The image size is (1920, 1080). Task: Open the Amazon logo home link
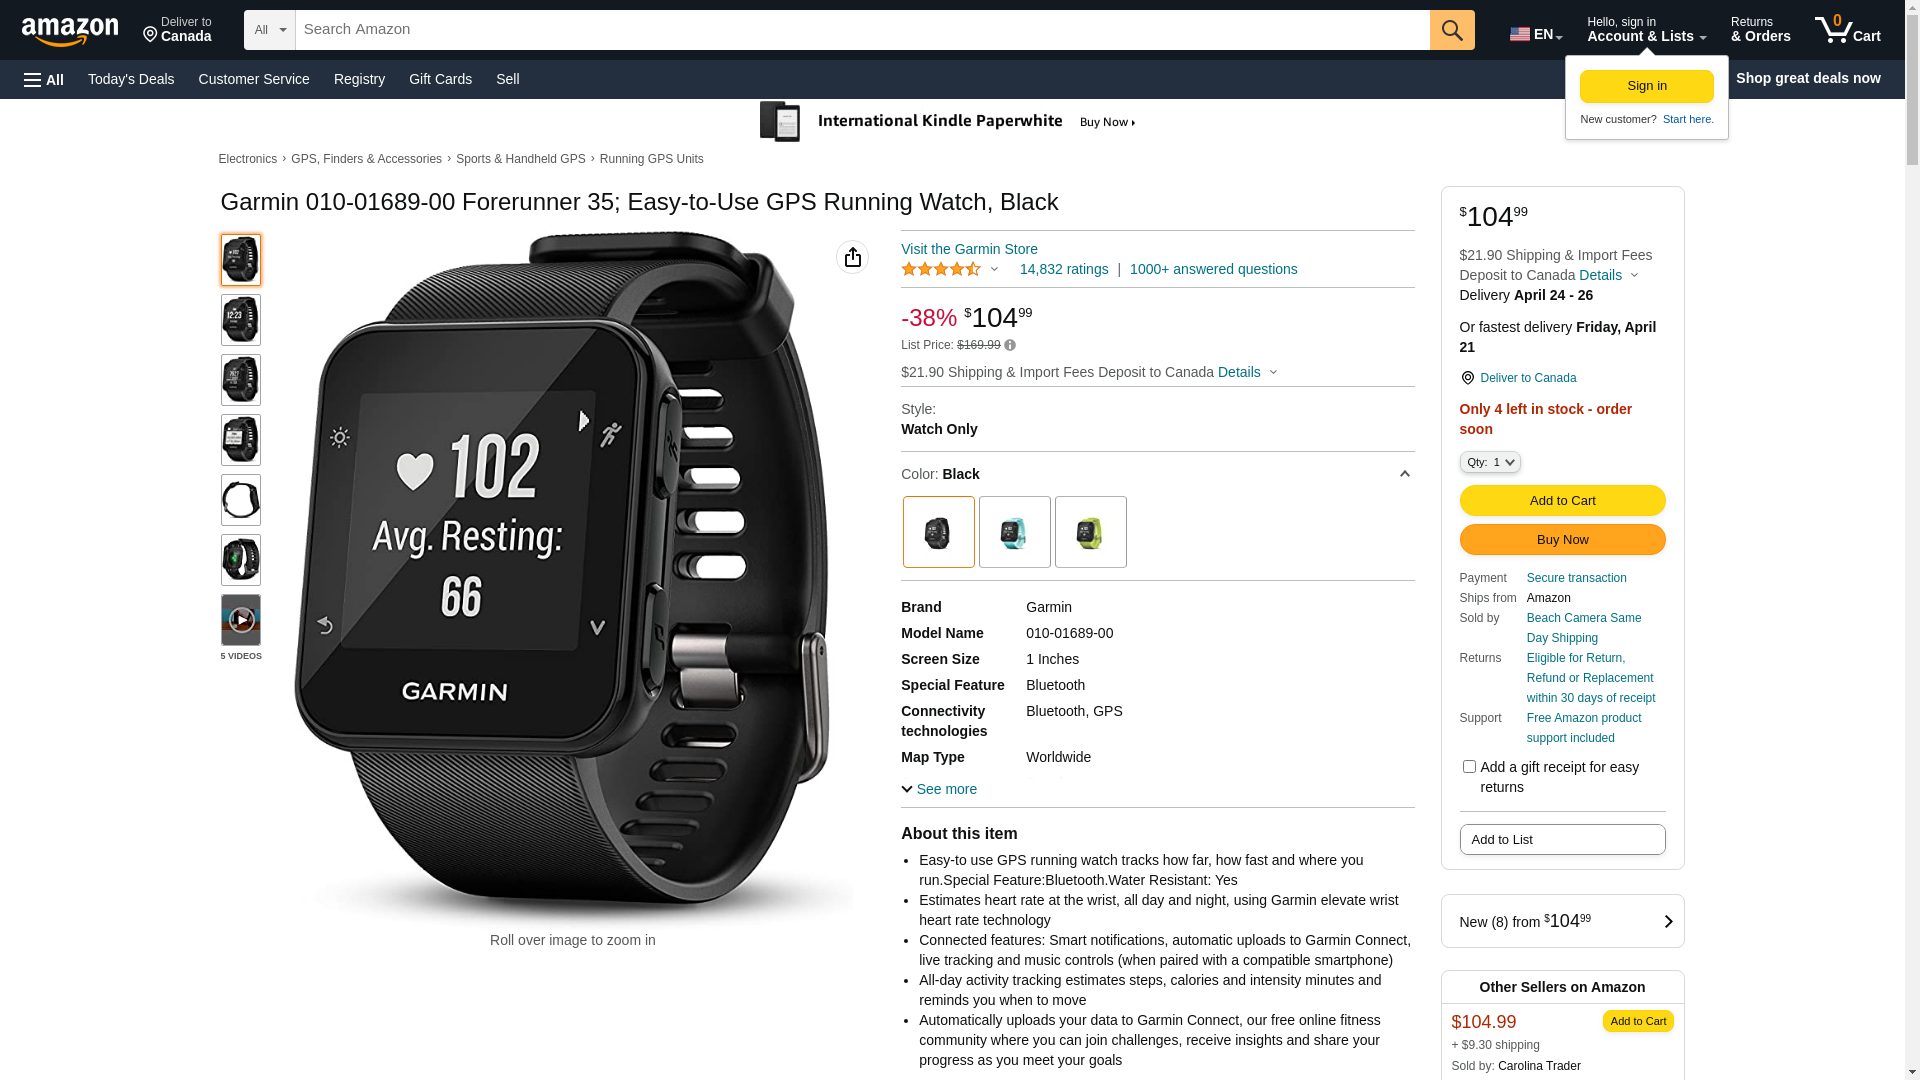tap(70, 31)
